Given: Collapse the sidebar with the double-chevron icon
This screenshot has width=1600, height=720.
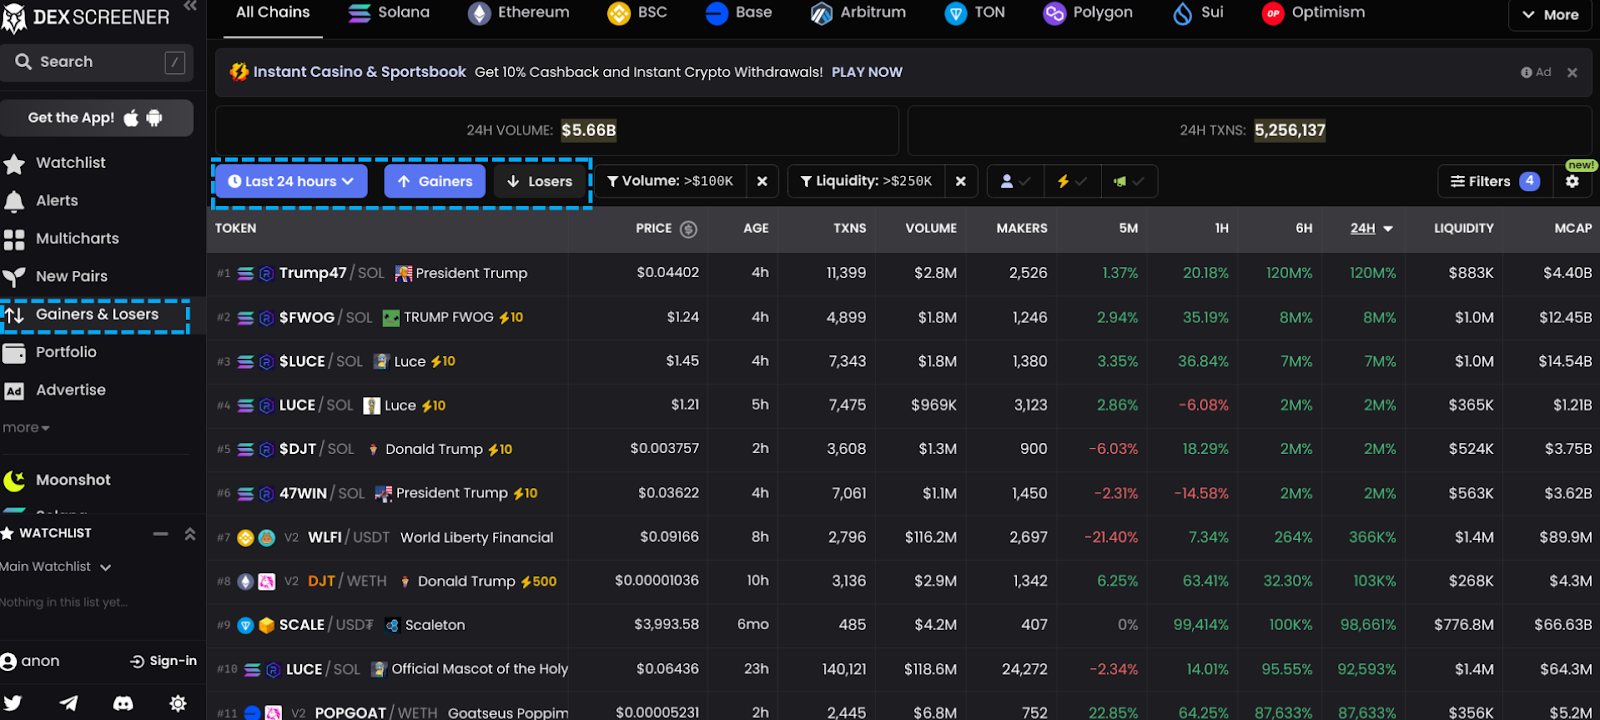Looking at the screenshot, I should coord(190,6).
